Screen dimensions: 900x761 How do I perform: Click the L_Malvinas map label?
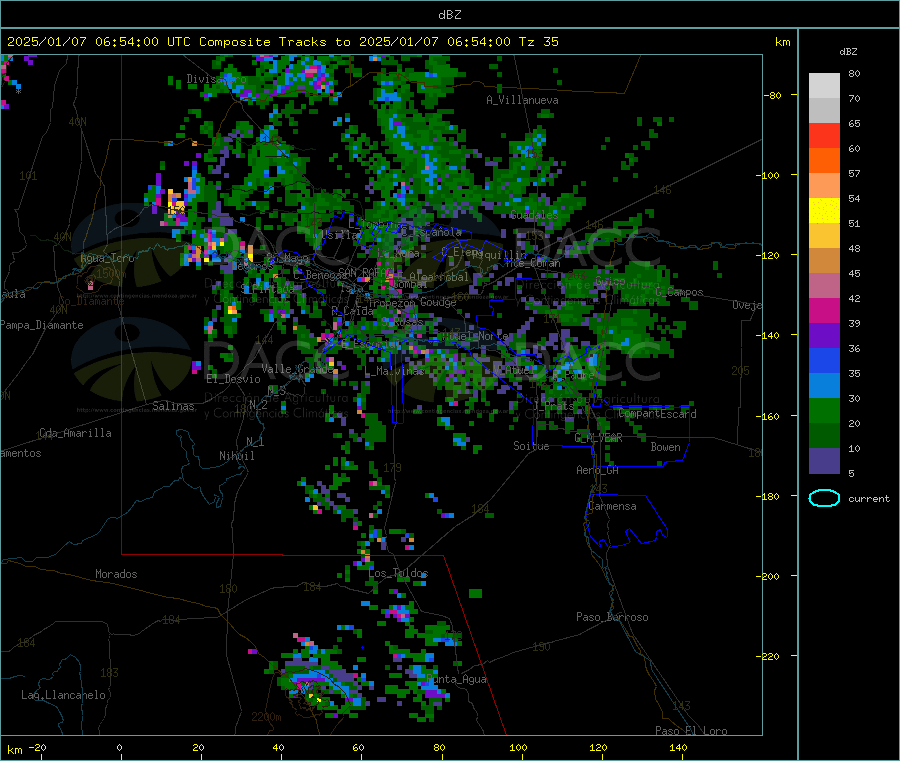(x=394, y=371)
